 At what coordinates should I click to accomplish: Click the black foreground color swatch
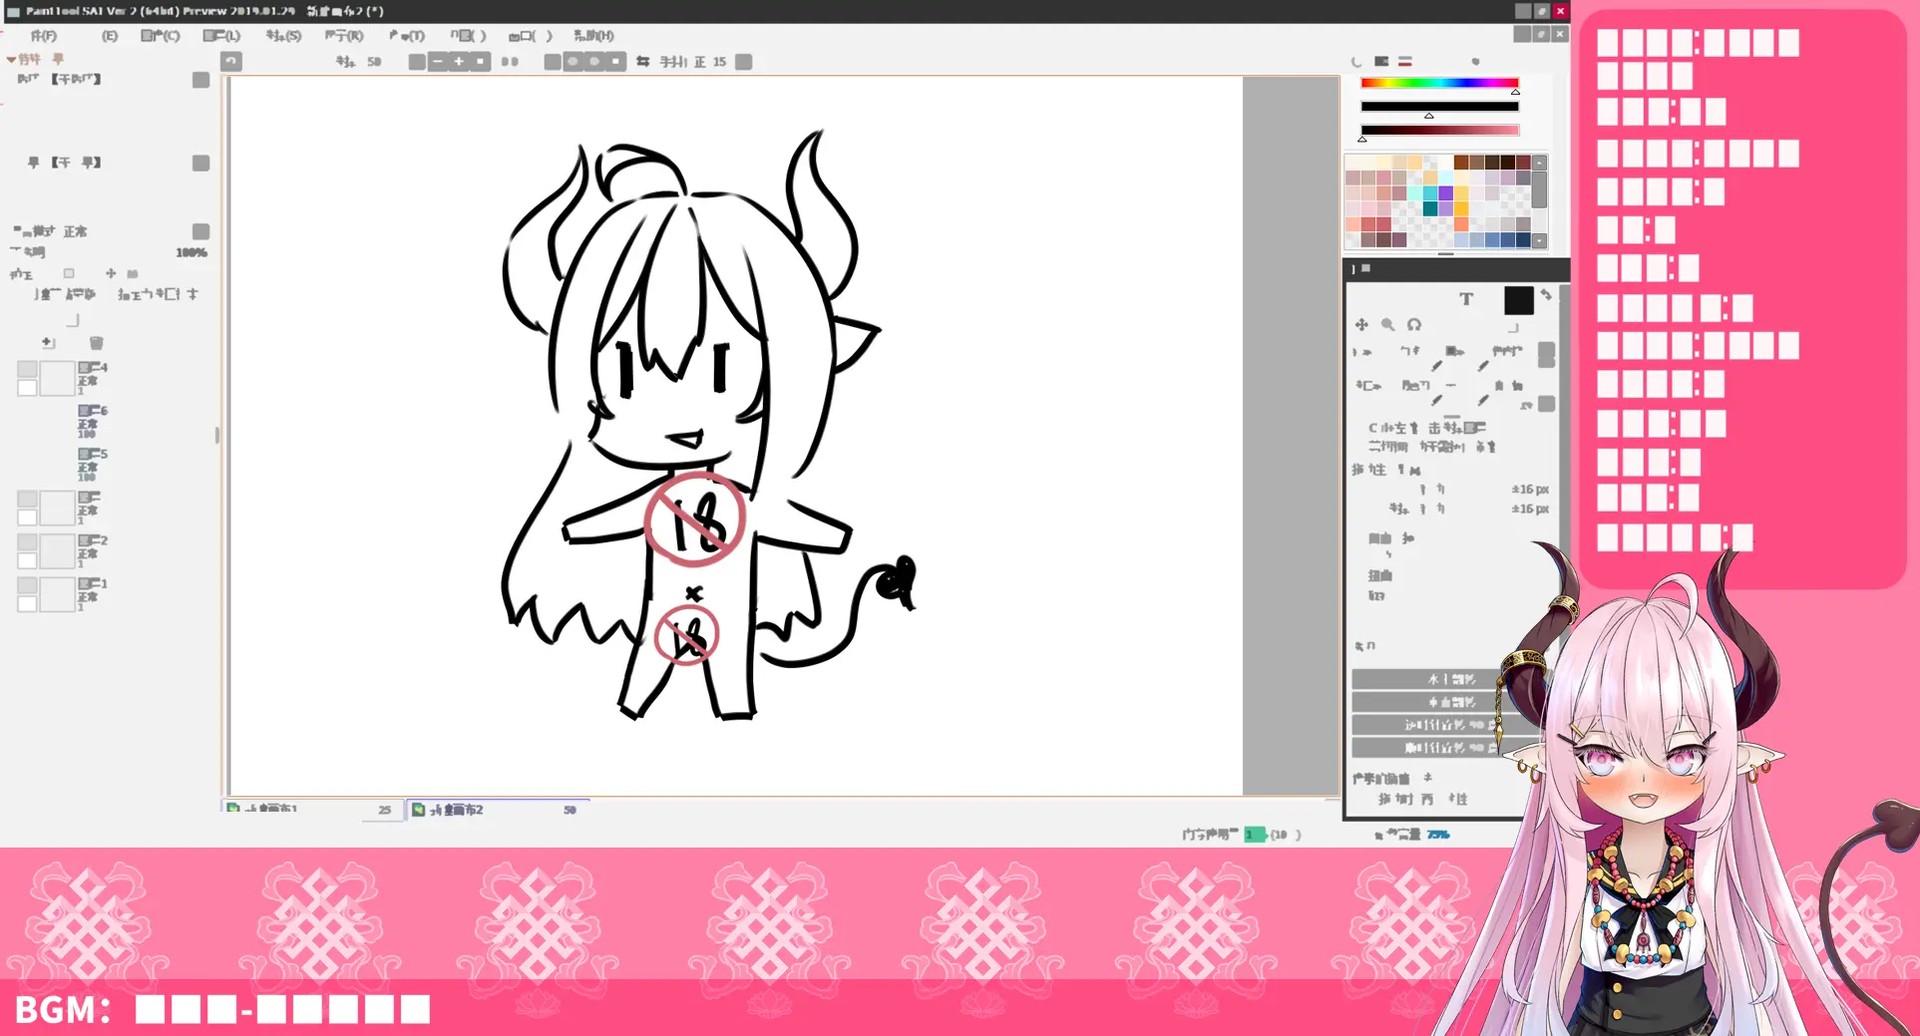1518,300
